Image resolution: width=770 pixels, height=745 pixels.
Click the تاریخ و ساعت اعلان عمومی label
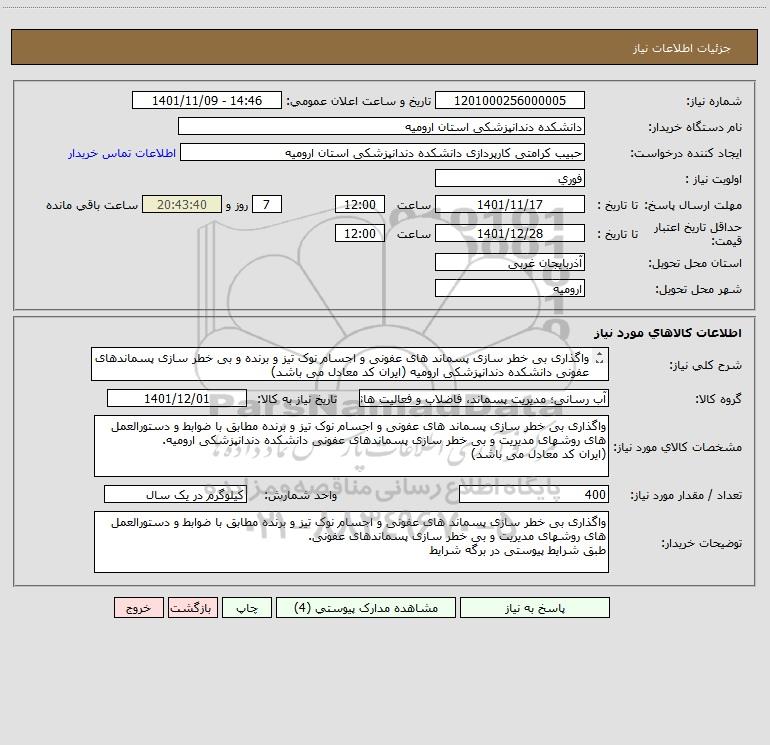[358, 101]
